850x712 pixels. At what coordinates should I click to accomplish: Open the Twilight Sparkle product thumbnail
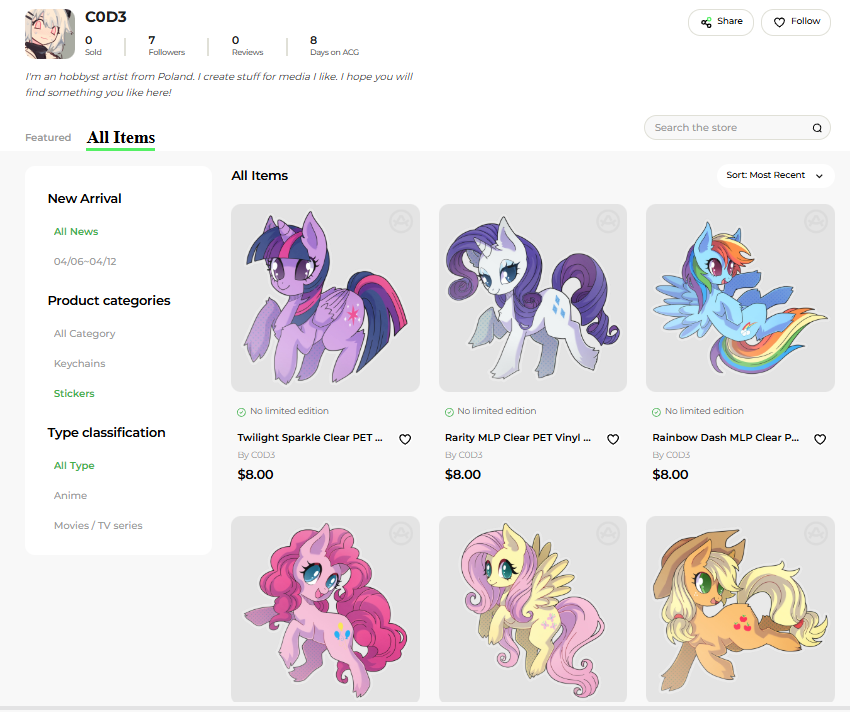(325, 298)
